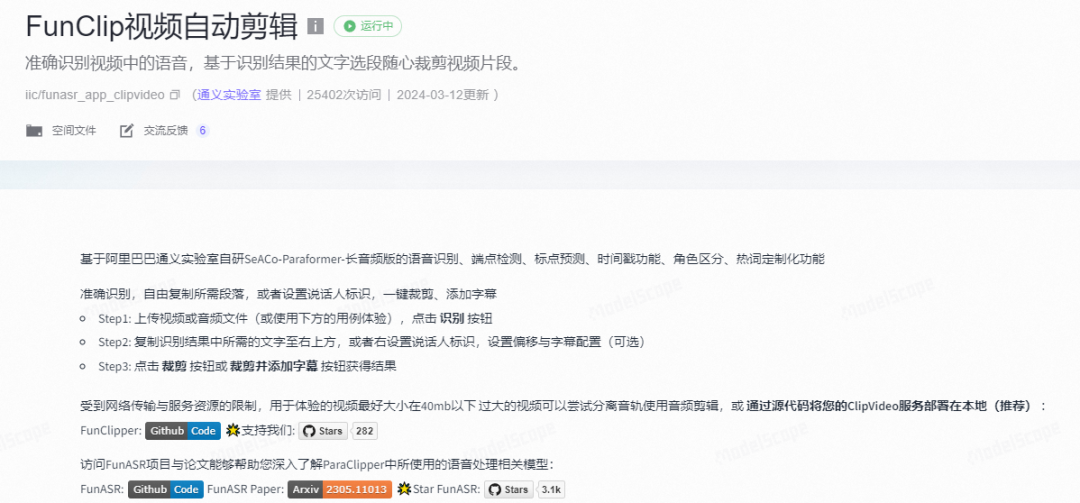Open FunClipper Github Code badge
This screenshot has width=1080, height=503.
183,431
